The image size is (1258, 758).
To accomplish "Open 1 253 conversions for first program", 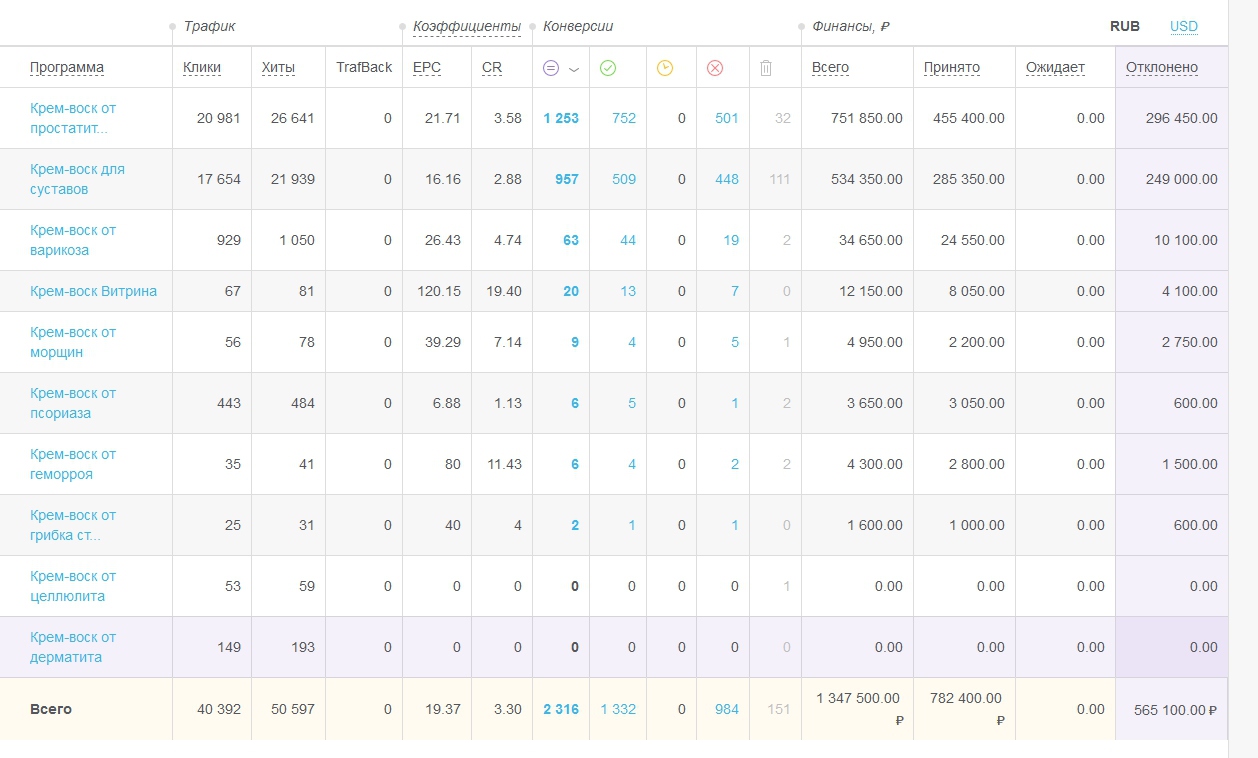I will tap(561, 118).
